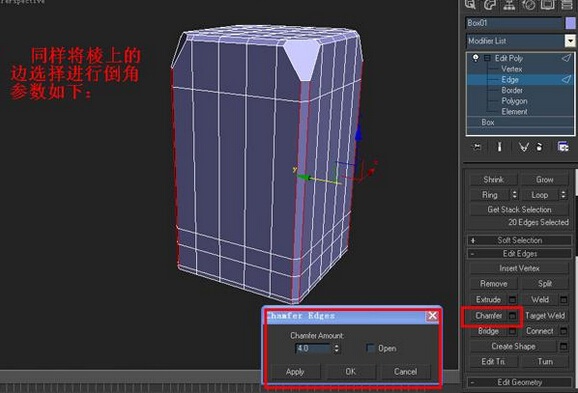Click the green Y-axis gizmo arrow
This screenshot has height=393, width=578.
tap(304, 177)
